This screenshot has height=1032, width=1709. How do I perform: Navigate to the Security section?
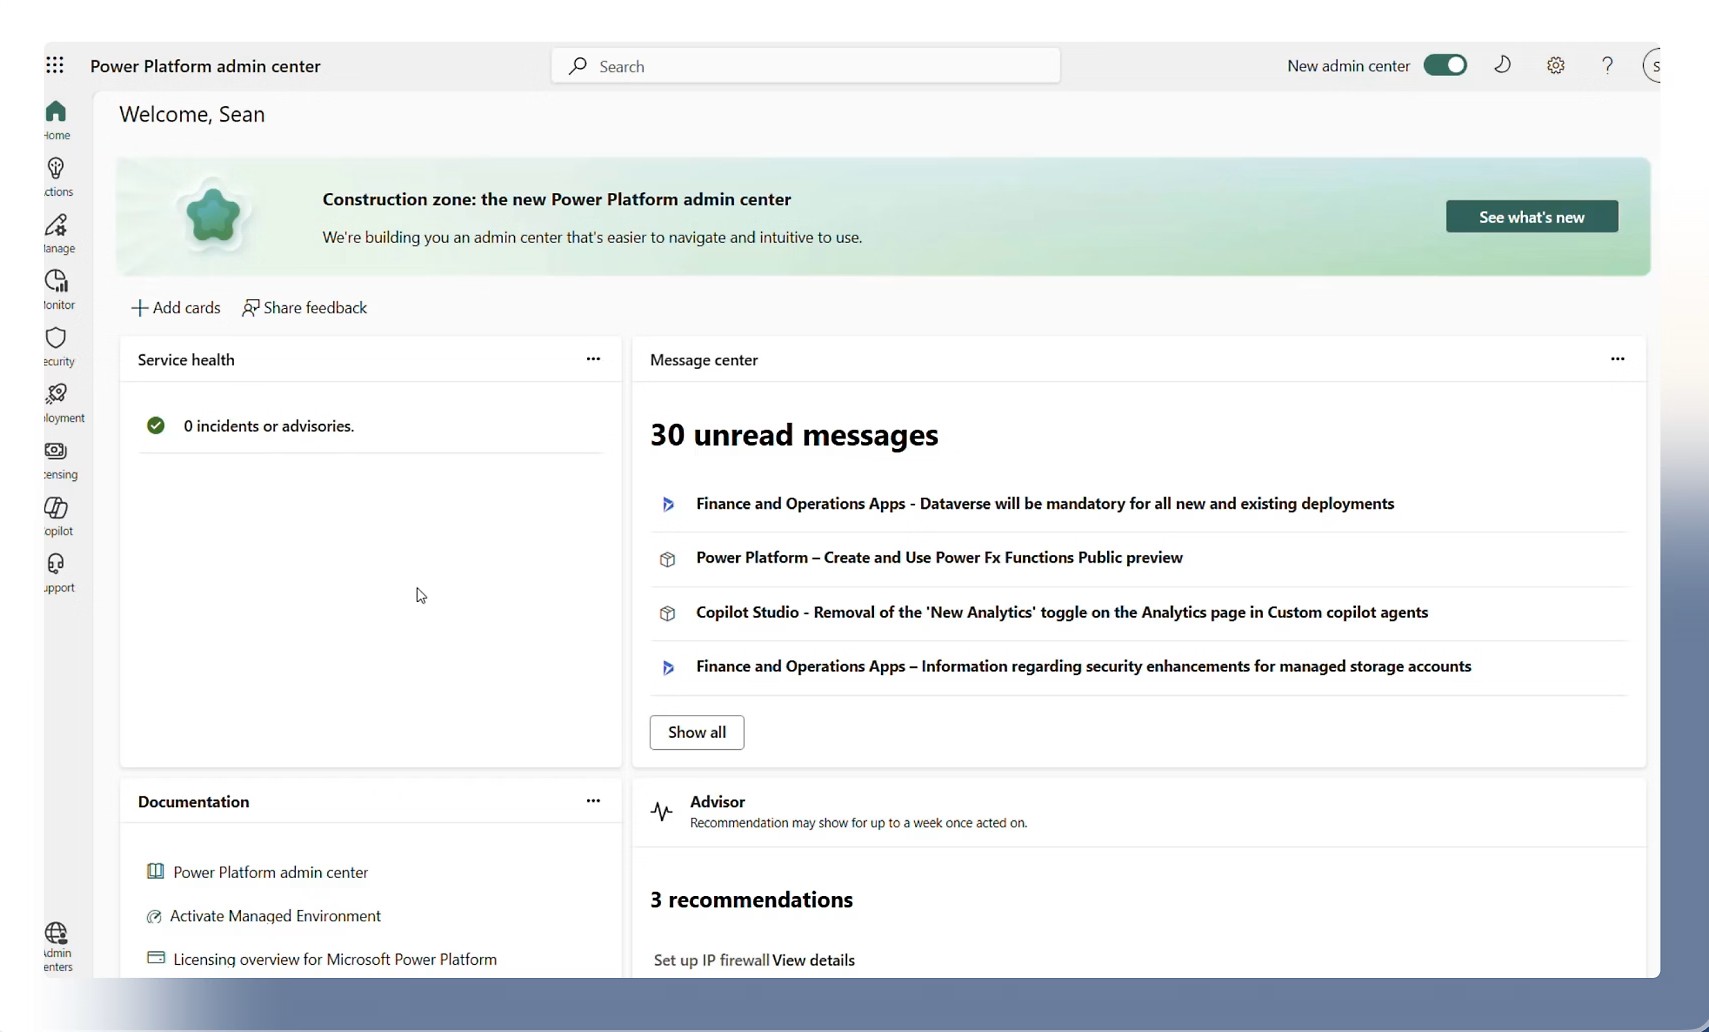[57, 345]
